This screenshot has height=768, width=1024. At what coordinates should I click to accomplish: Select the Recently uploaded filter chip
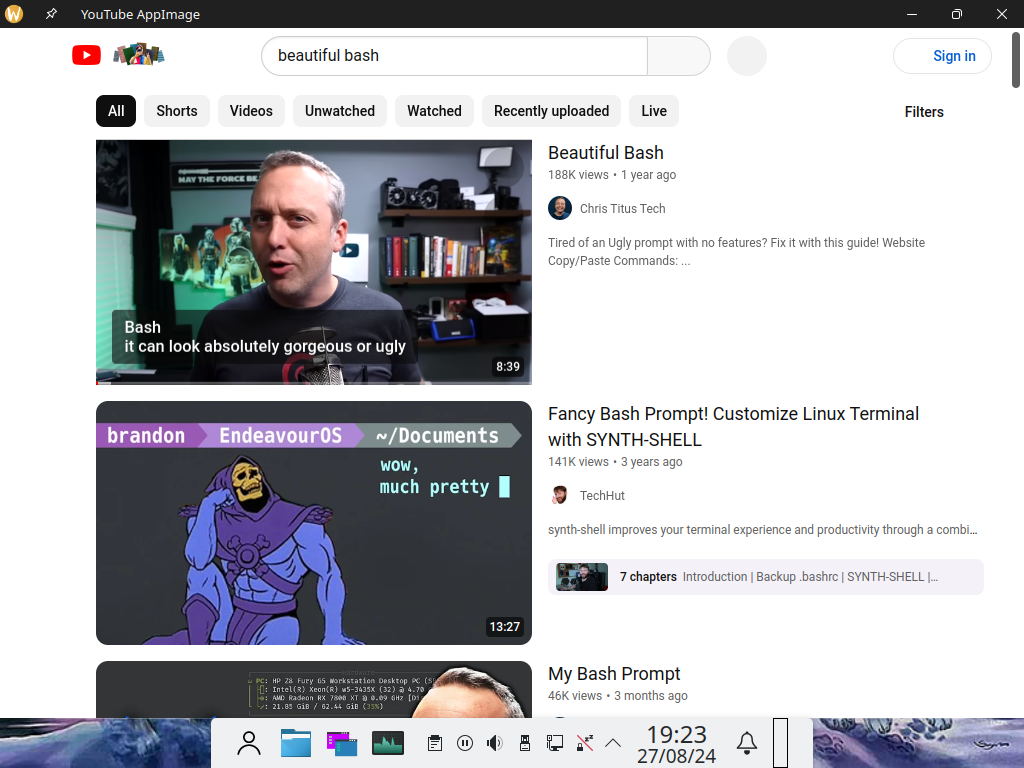click(x=551, y=111)
